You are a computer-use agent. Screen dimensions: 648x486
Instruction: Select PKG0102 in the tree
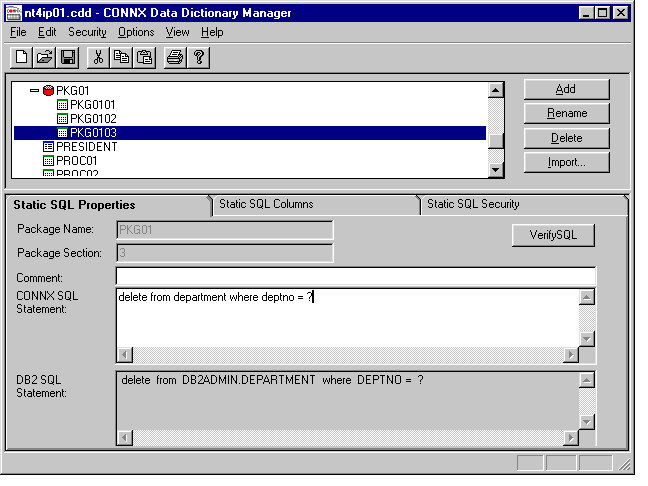click(x=93, y=119)
